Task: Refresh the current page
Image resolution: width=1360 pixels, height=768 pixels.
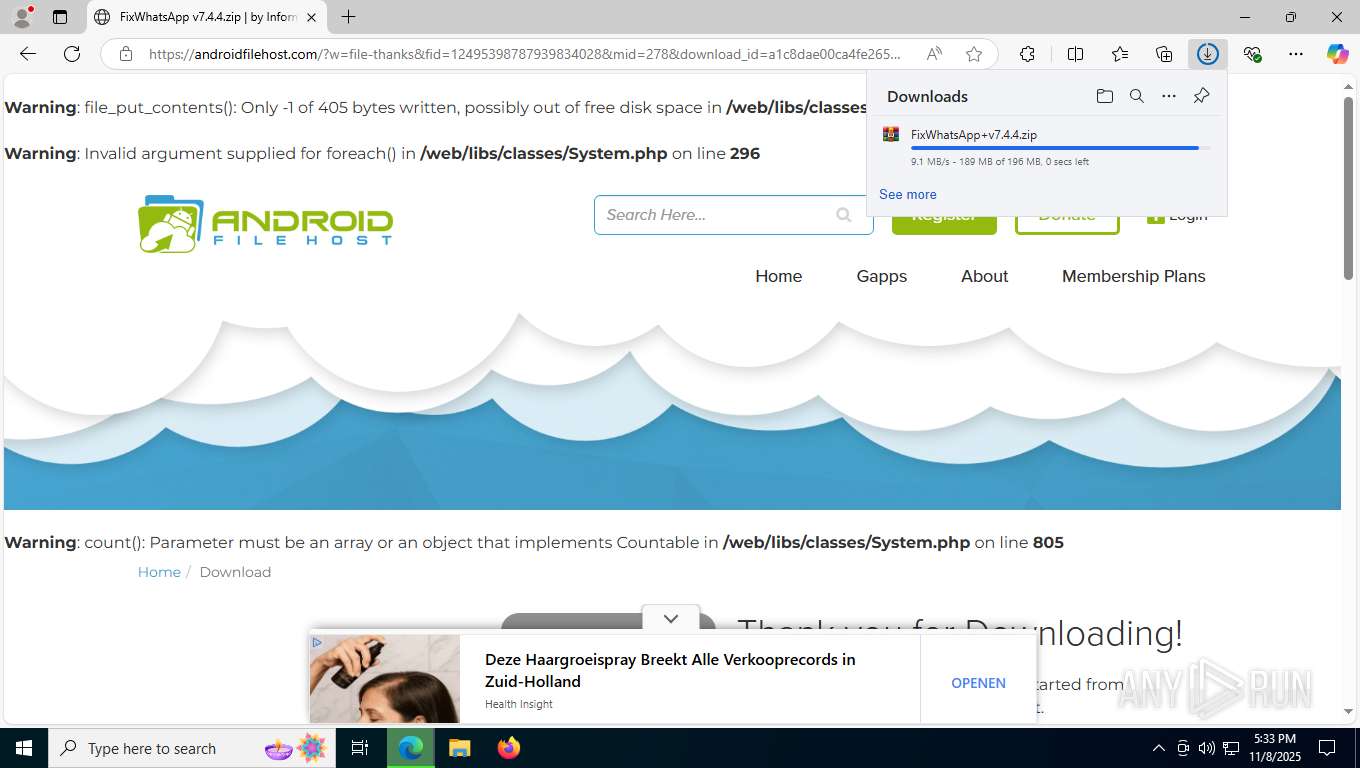Action: 72,54
